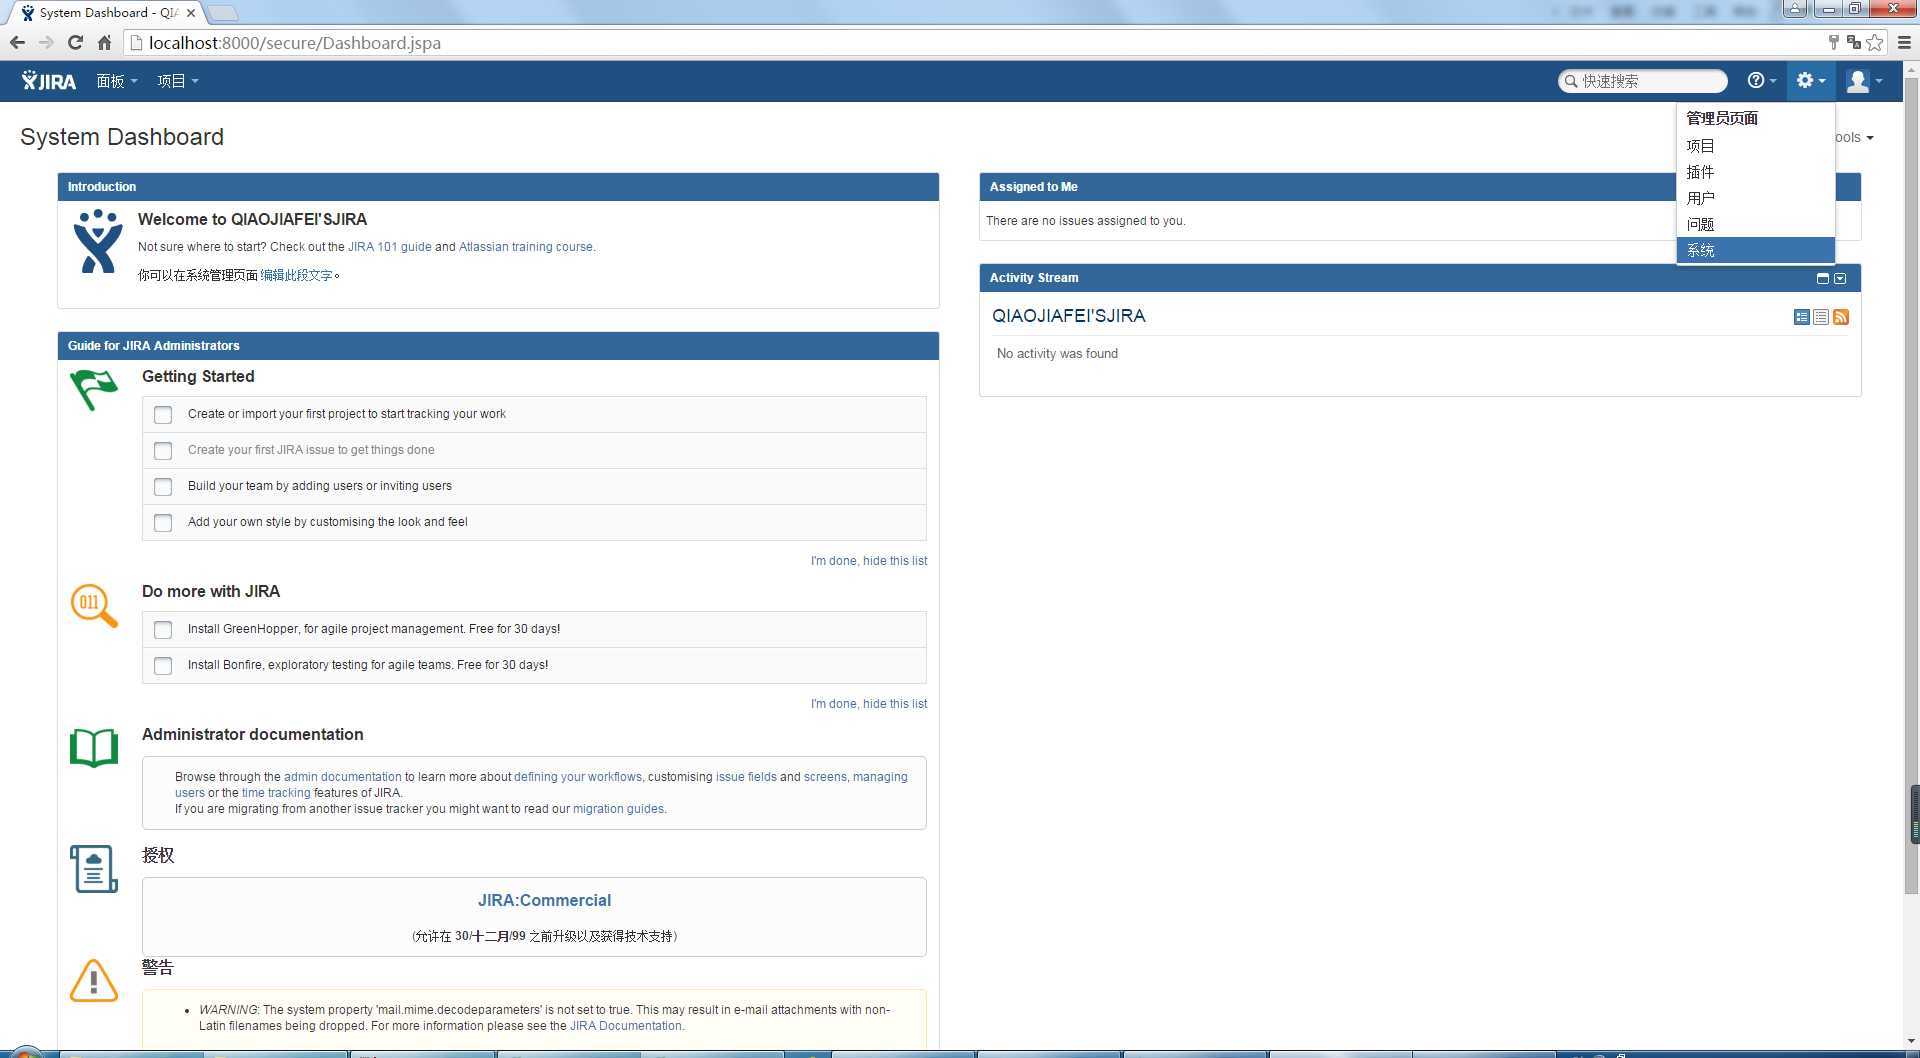This screenshot has height=1058, width=1920.
Task: Check 'Install GreenHopper' checkbox
Action: 163,630
